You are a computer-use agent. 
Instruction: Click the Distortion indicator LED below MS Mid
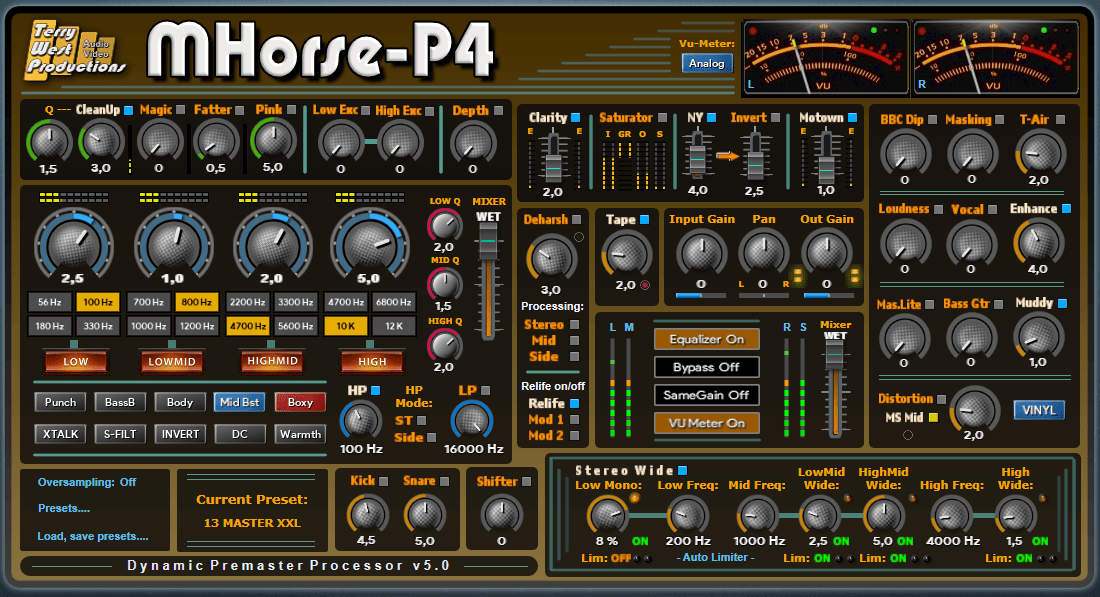[908, 435]
